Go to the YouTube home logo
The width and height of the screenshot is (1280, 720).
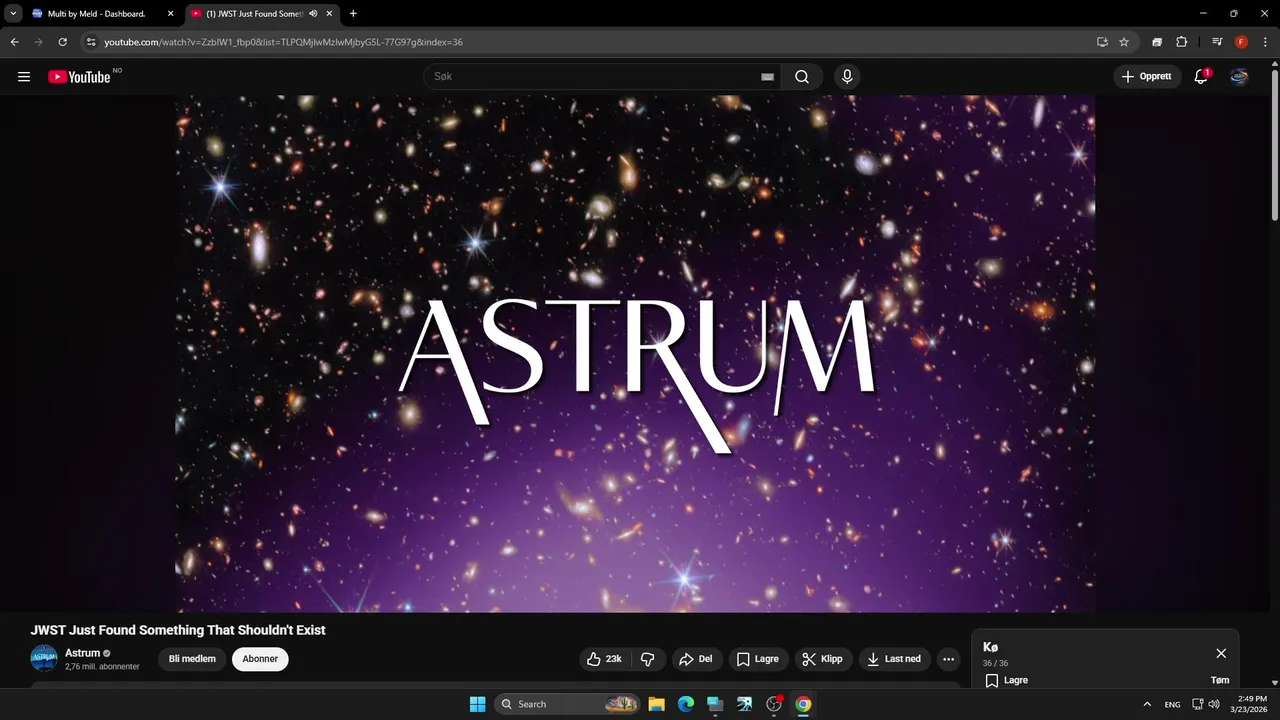[x=79, y=77]
